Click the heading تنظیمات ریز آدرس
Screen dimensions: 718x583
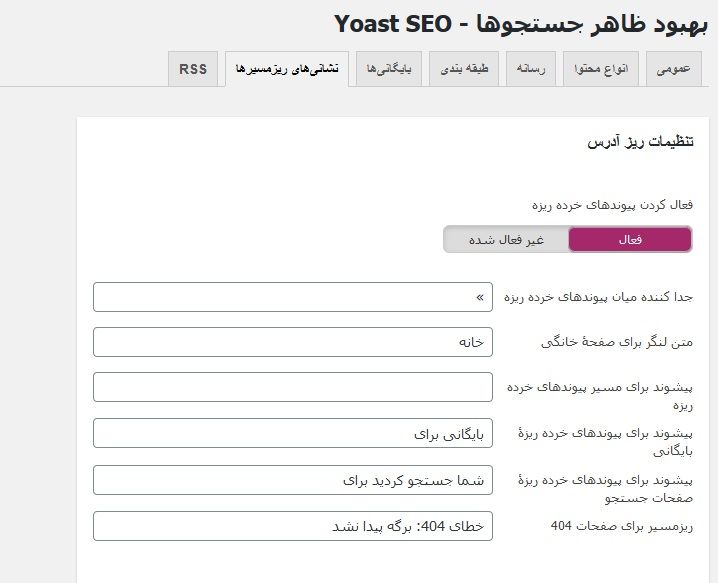(x=640, y=142)
